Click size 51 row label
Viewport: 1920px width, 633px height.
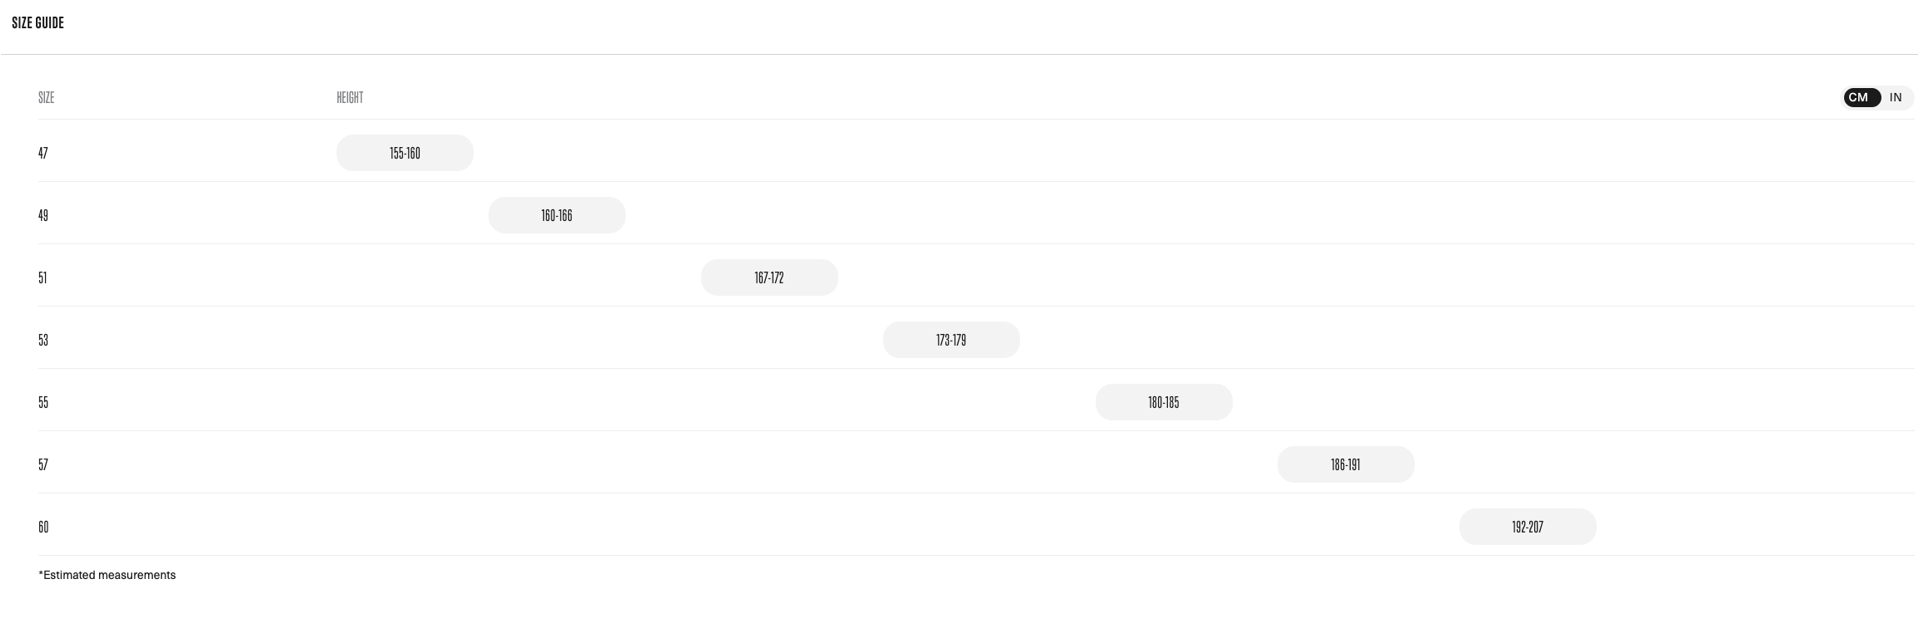click(43, 278)
